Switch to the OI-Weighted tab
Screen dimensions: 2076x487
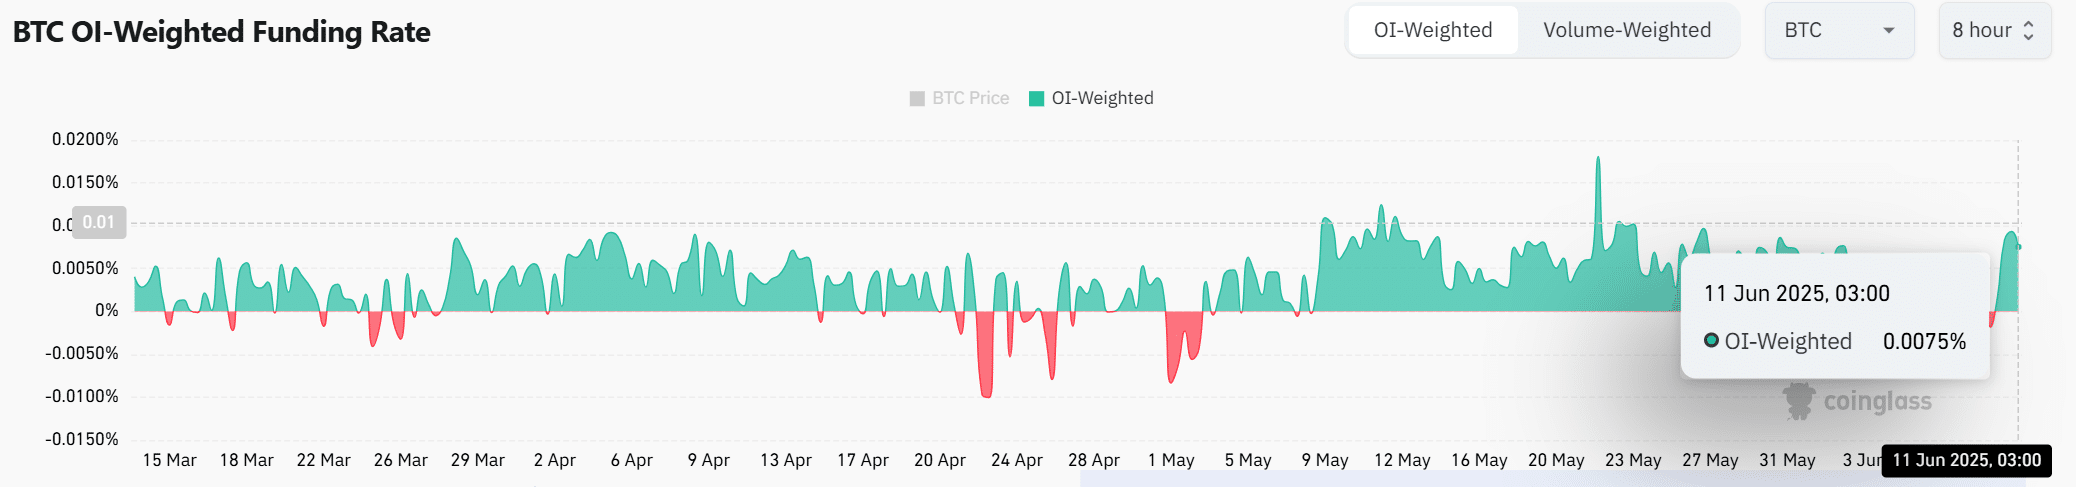click(1433, 30)
